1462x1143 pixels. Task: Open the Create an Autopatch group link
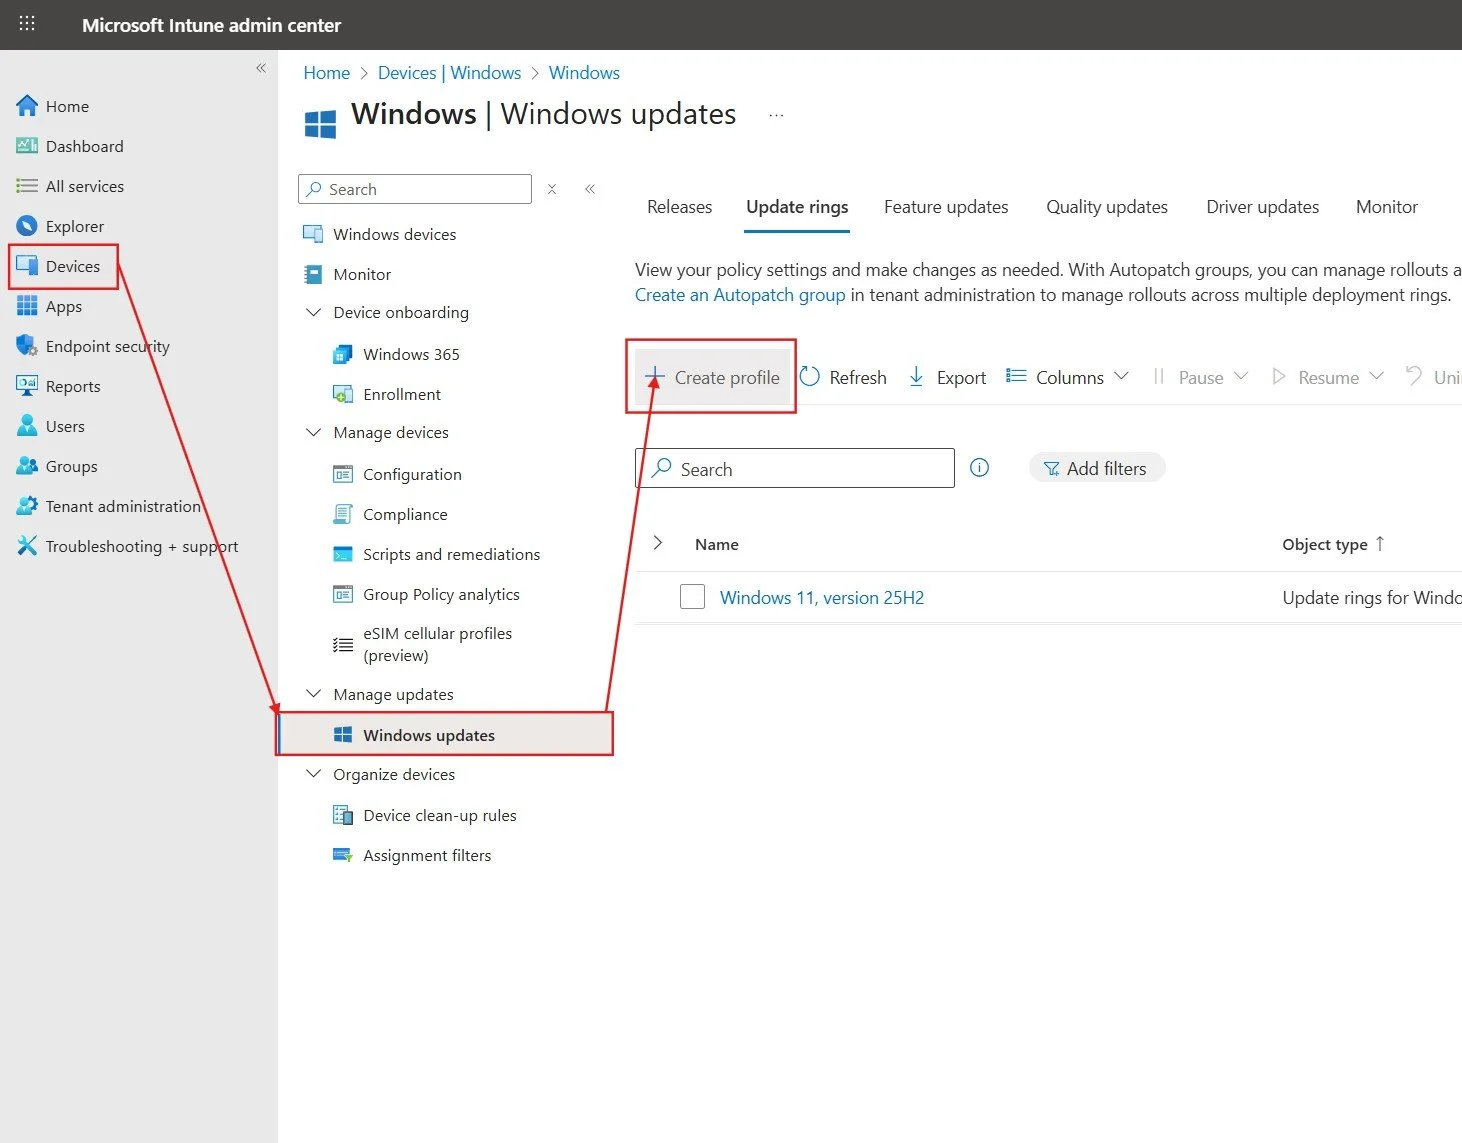coord(740,295)
